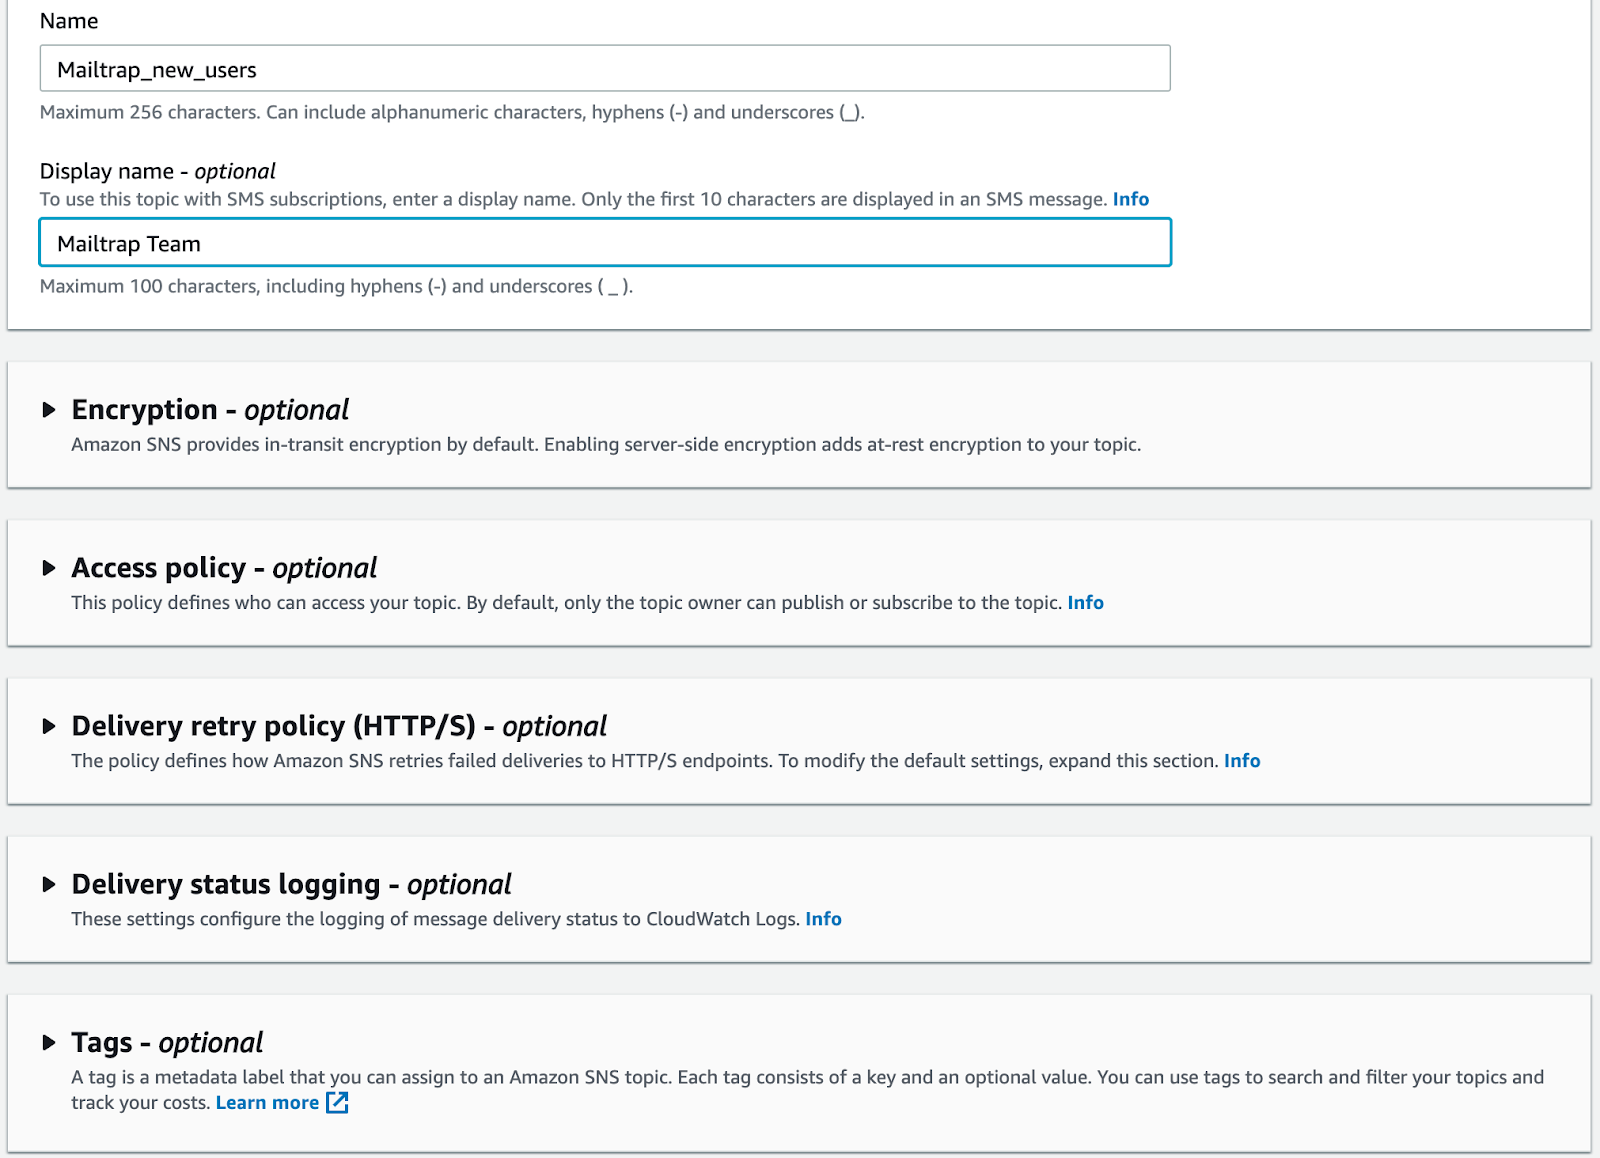1600x1158 pixels.
Task: Click Delivery retry policy (HTTP/S) heading
Action: pos(339,726)
